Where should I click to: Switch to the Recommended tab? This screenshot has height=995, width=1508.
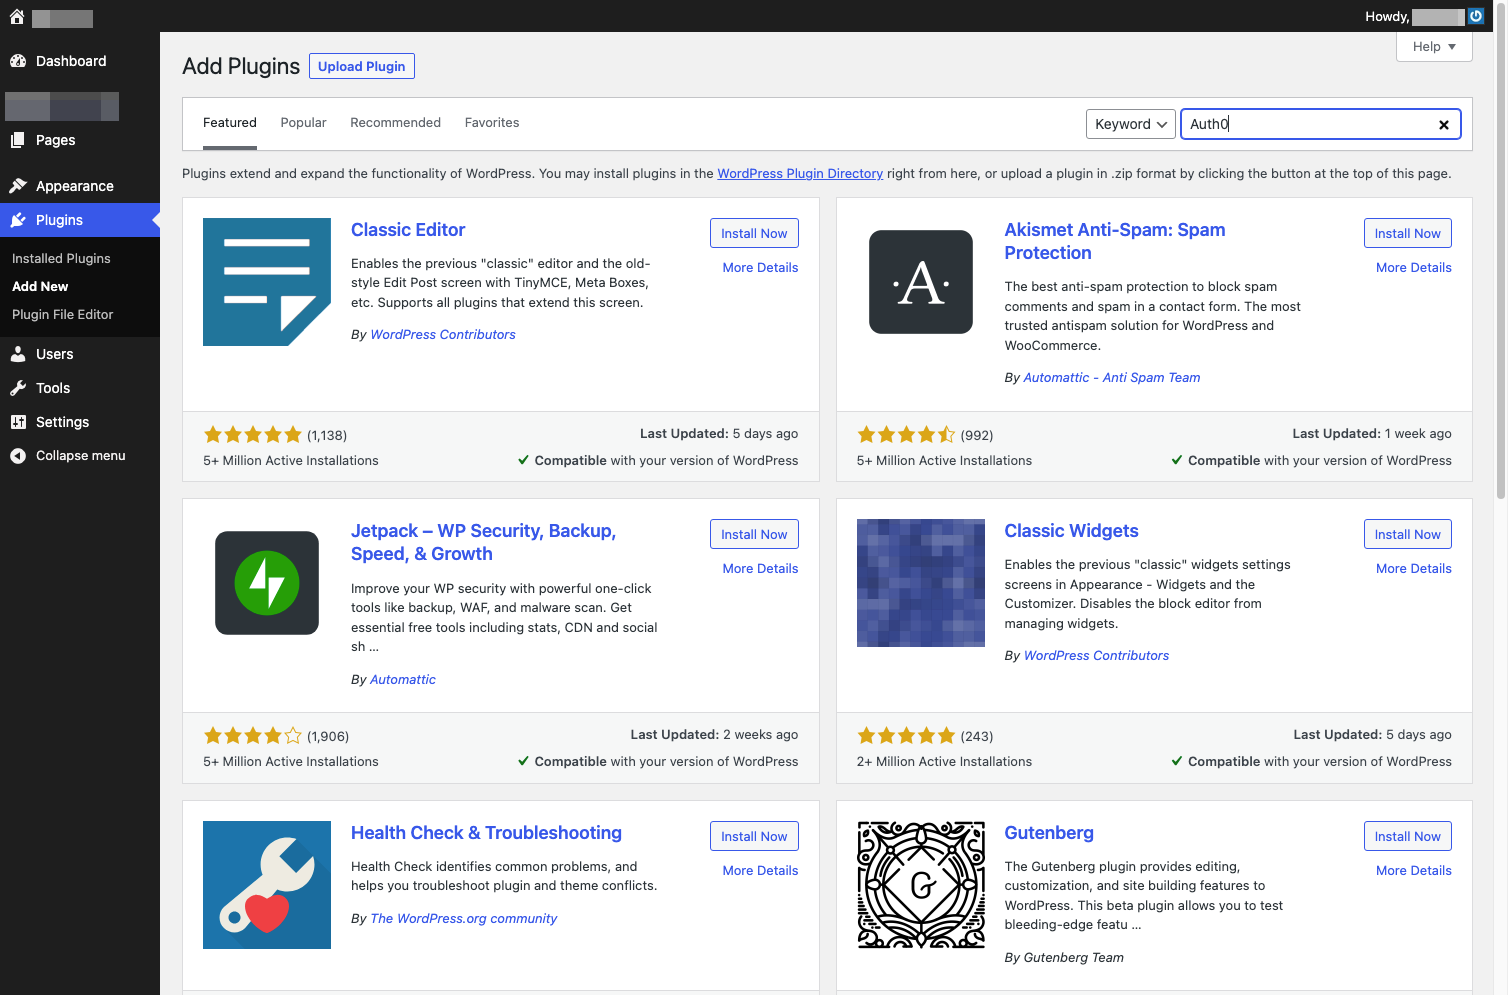point(395,123)
